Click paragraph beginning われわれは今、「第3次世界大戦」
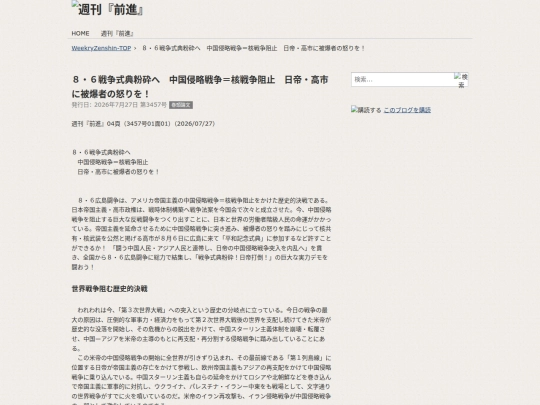This screenshot has height=405, width=540. 201,329
